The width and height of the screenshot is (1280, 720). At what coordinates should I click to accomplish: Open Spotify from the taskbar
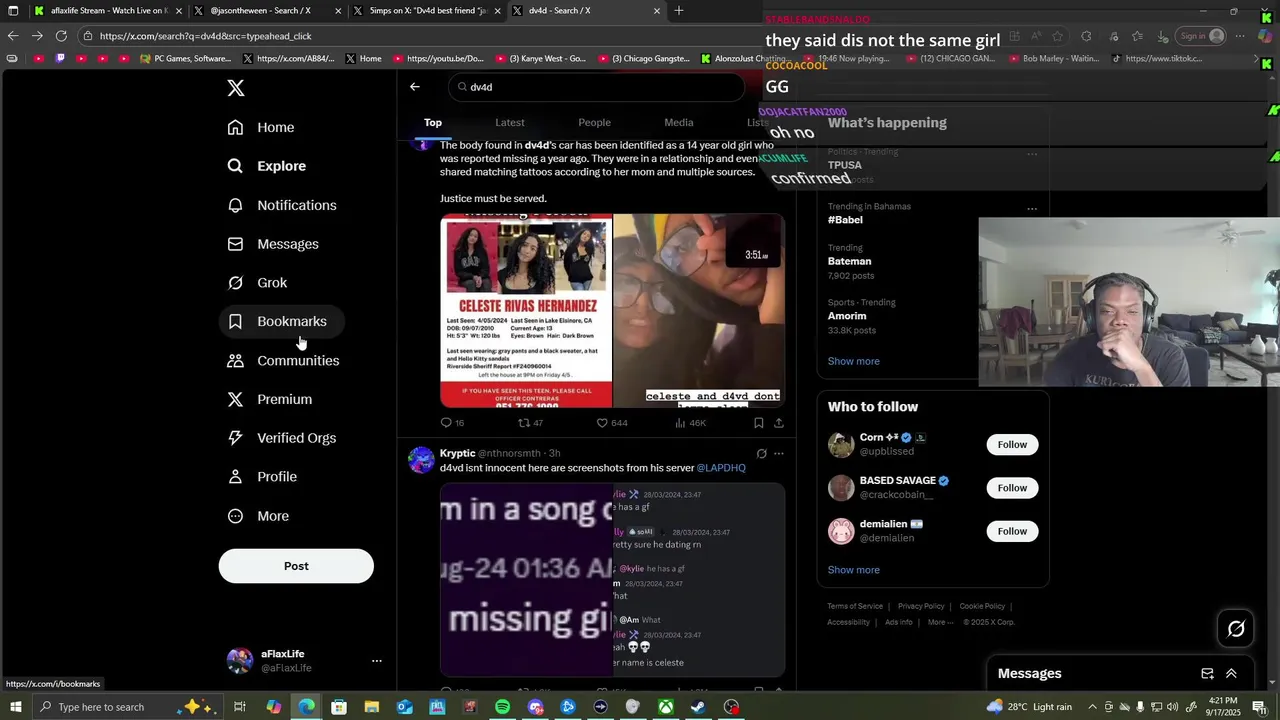coord(502,707)
